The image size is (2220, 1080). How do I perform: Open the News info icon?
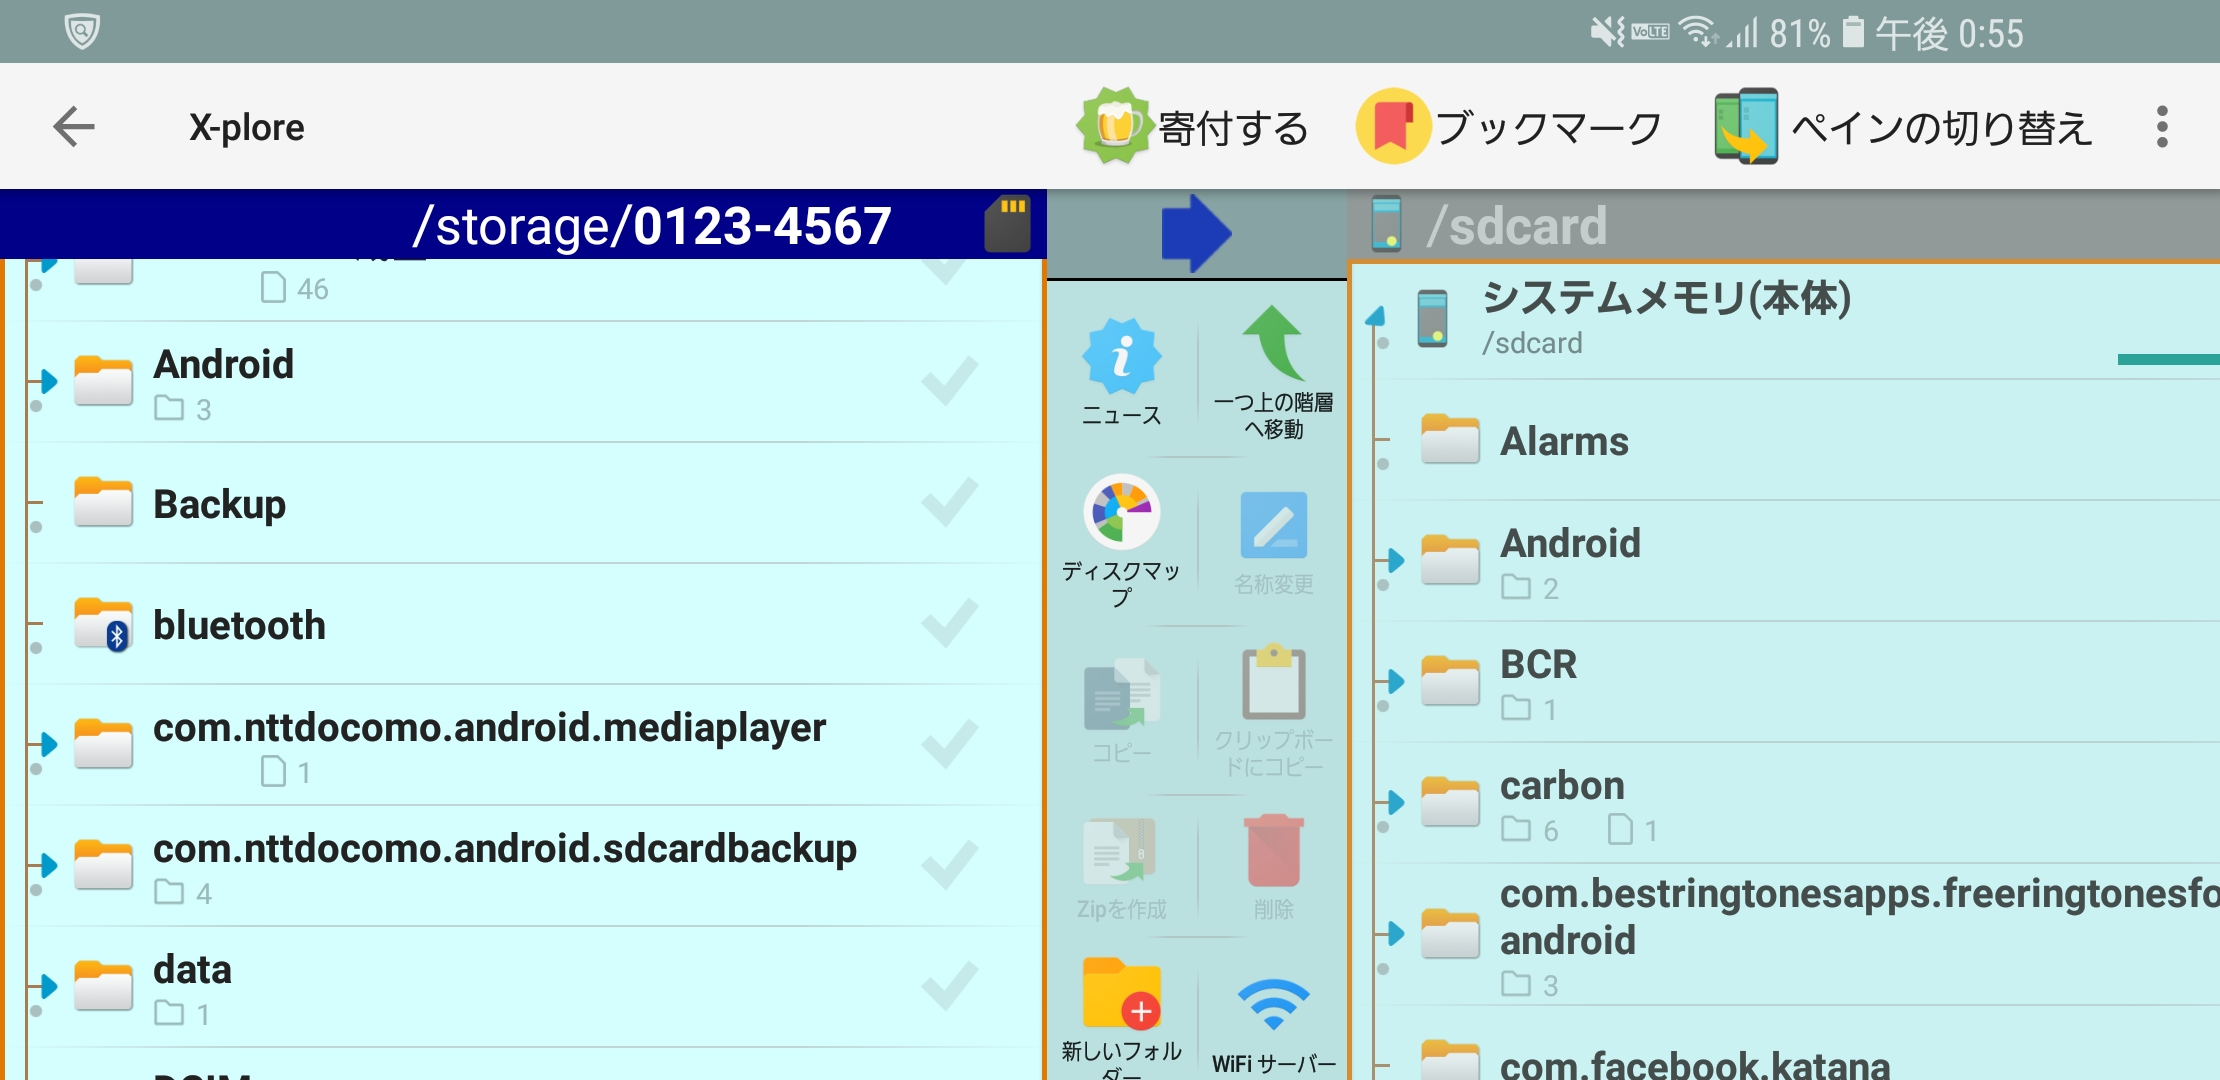[1121, 357]
